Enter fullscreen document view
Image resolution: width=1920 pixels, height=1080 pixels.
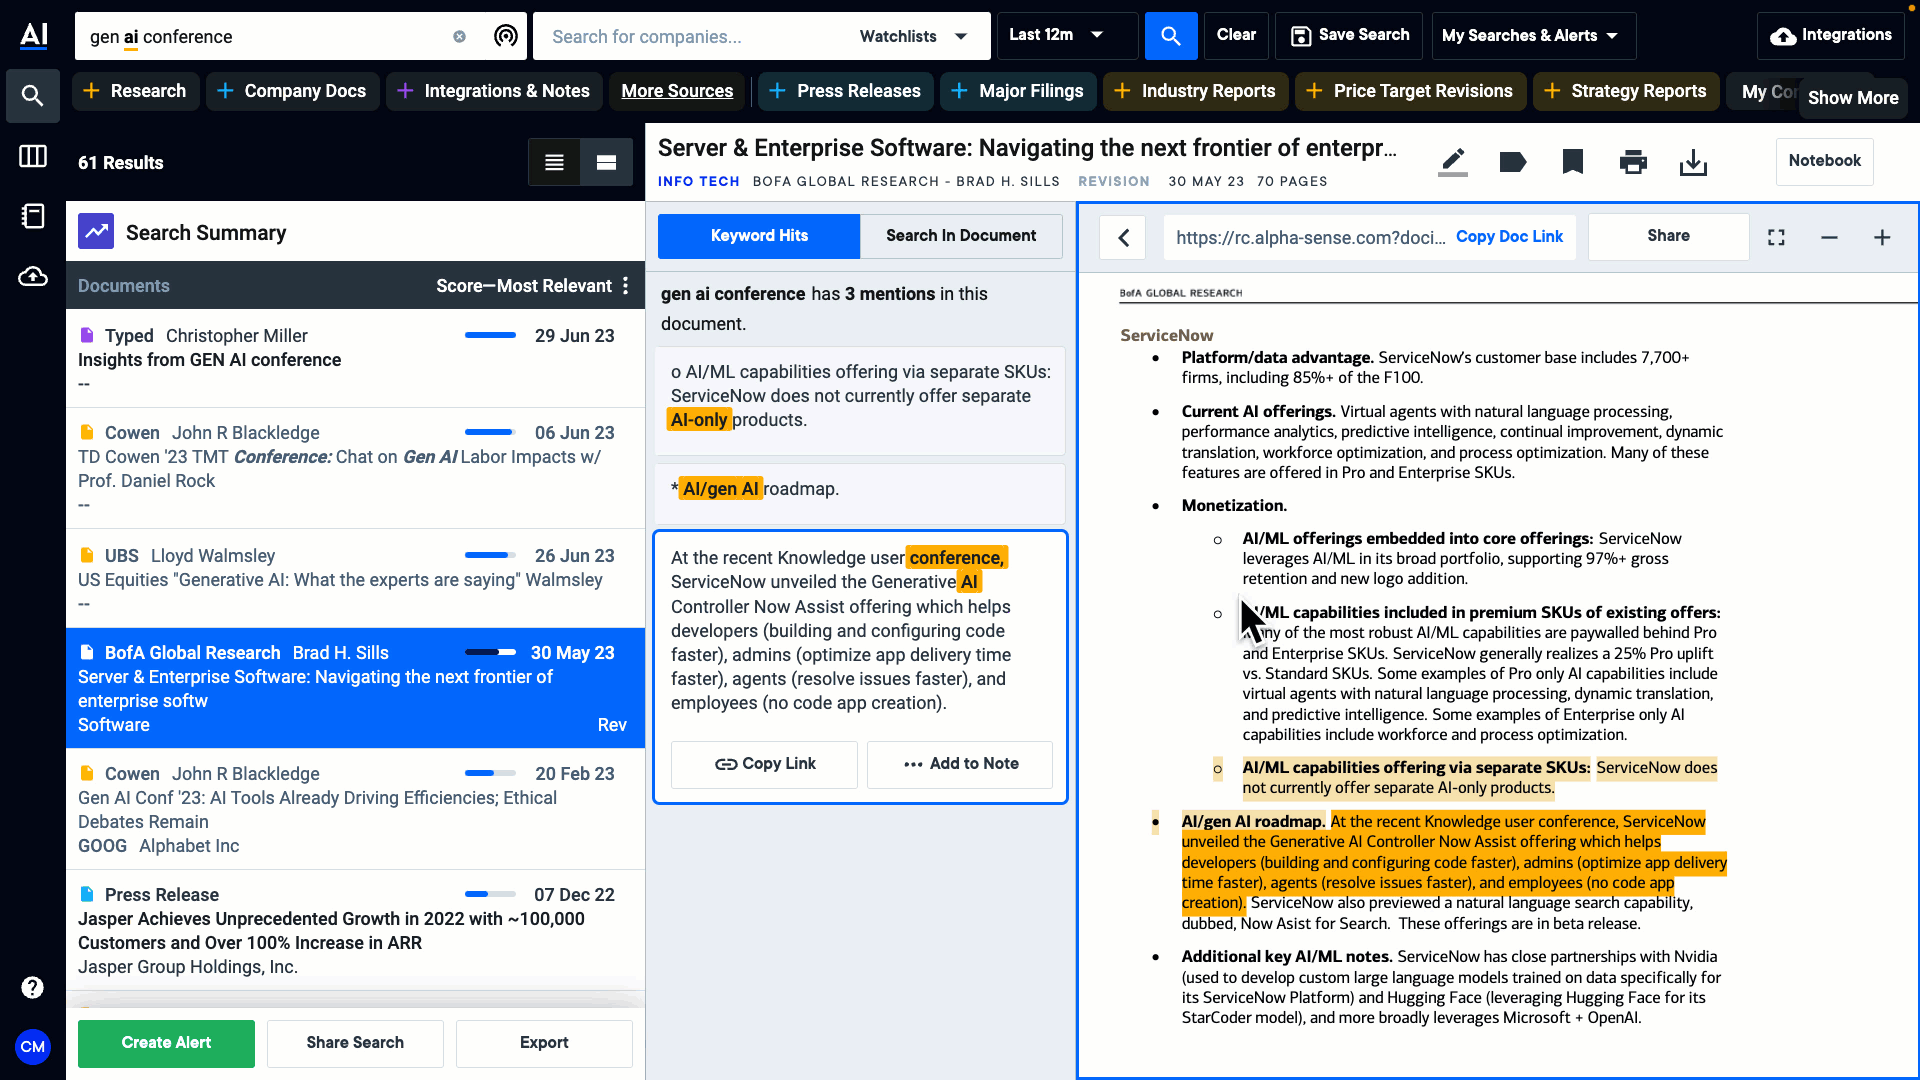(x=1776, y=237)
